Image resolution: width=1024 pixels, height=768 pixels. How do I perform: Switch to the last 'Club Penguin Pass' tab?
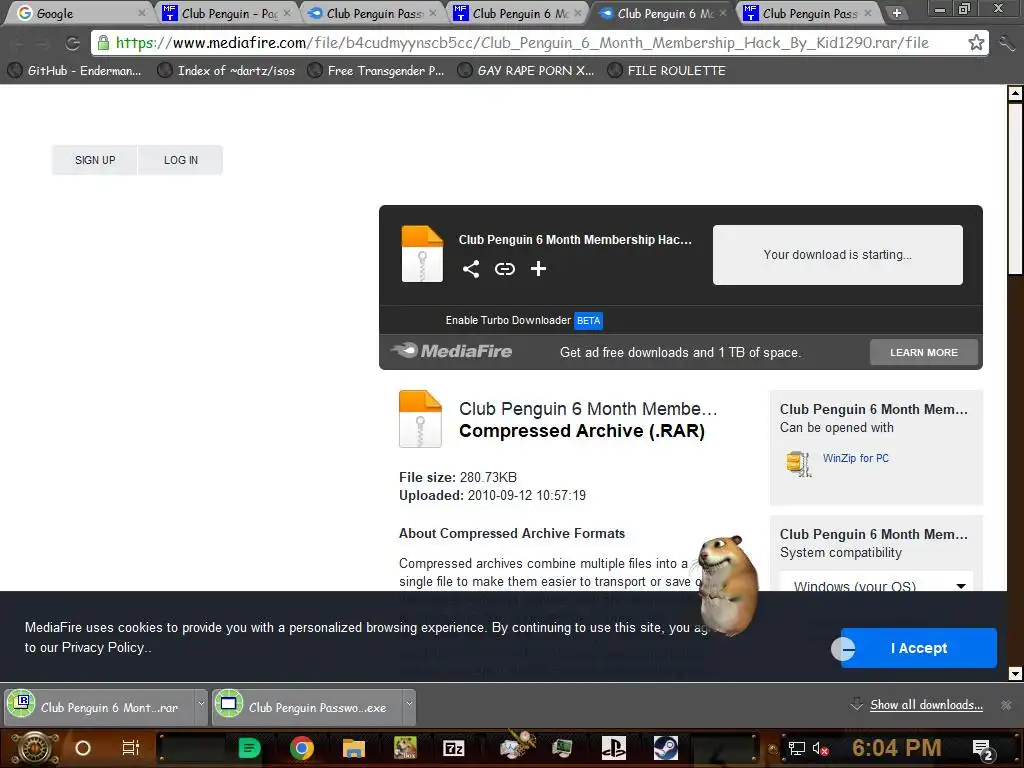click(x=807, y=13)
